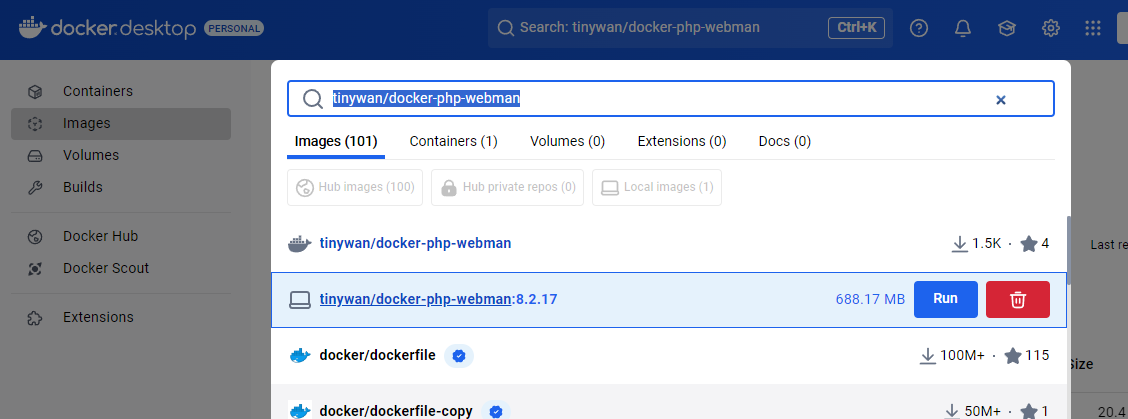Click the top header search bar
The height and width of the screenshot is (419, 1128).
pyautogui.click(x=691, y=28)
